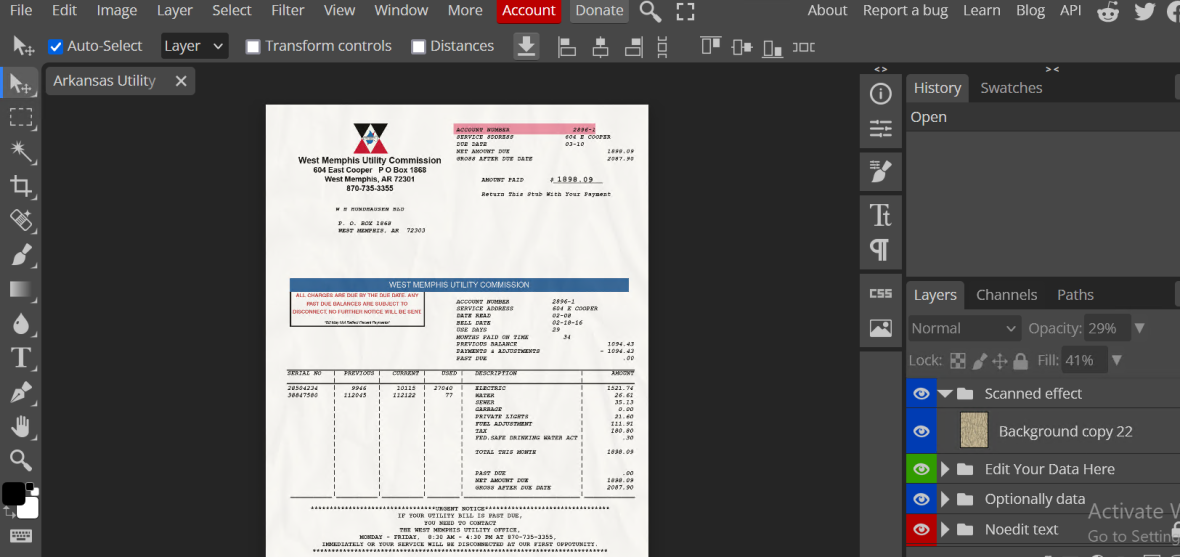Screen dimensions: 1180x557
Task: Expand the Optionally data folder
Action: pos(946,499)
